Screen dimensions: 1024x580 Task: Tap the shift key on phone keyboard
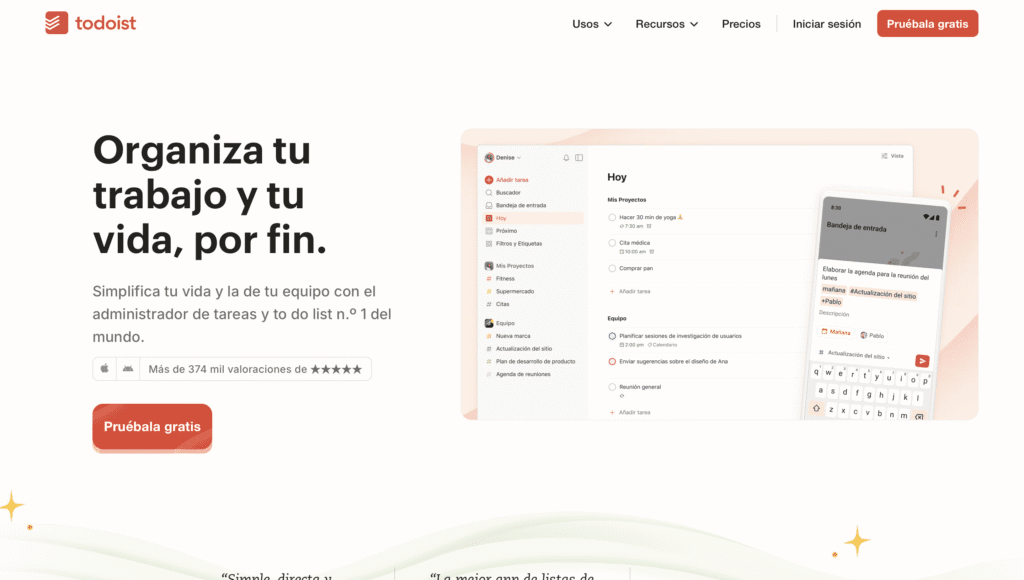816,408
